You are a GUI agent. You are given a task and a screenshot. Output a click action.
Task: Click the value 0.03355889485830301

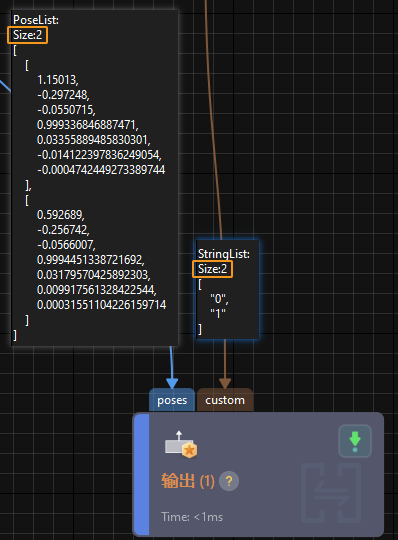click(94, 140)
